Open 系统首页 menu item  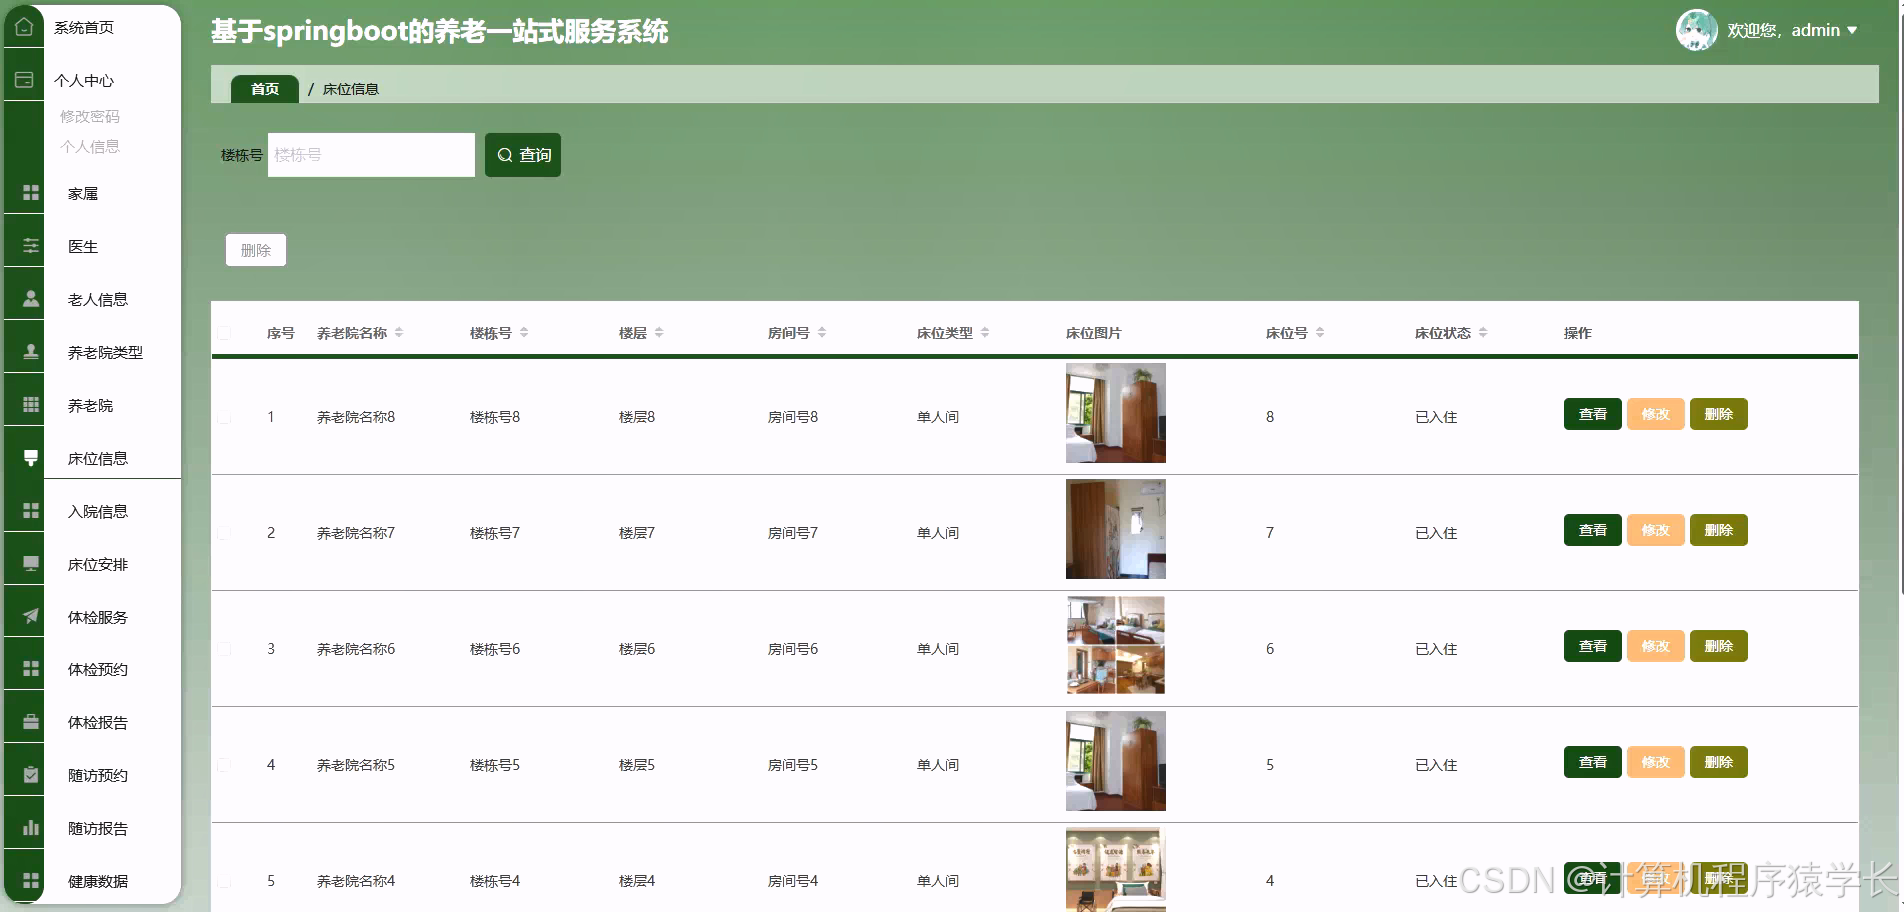click(84, 27)
